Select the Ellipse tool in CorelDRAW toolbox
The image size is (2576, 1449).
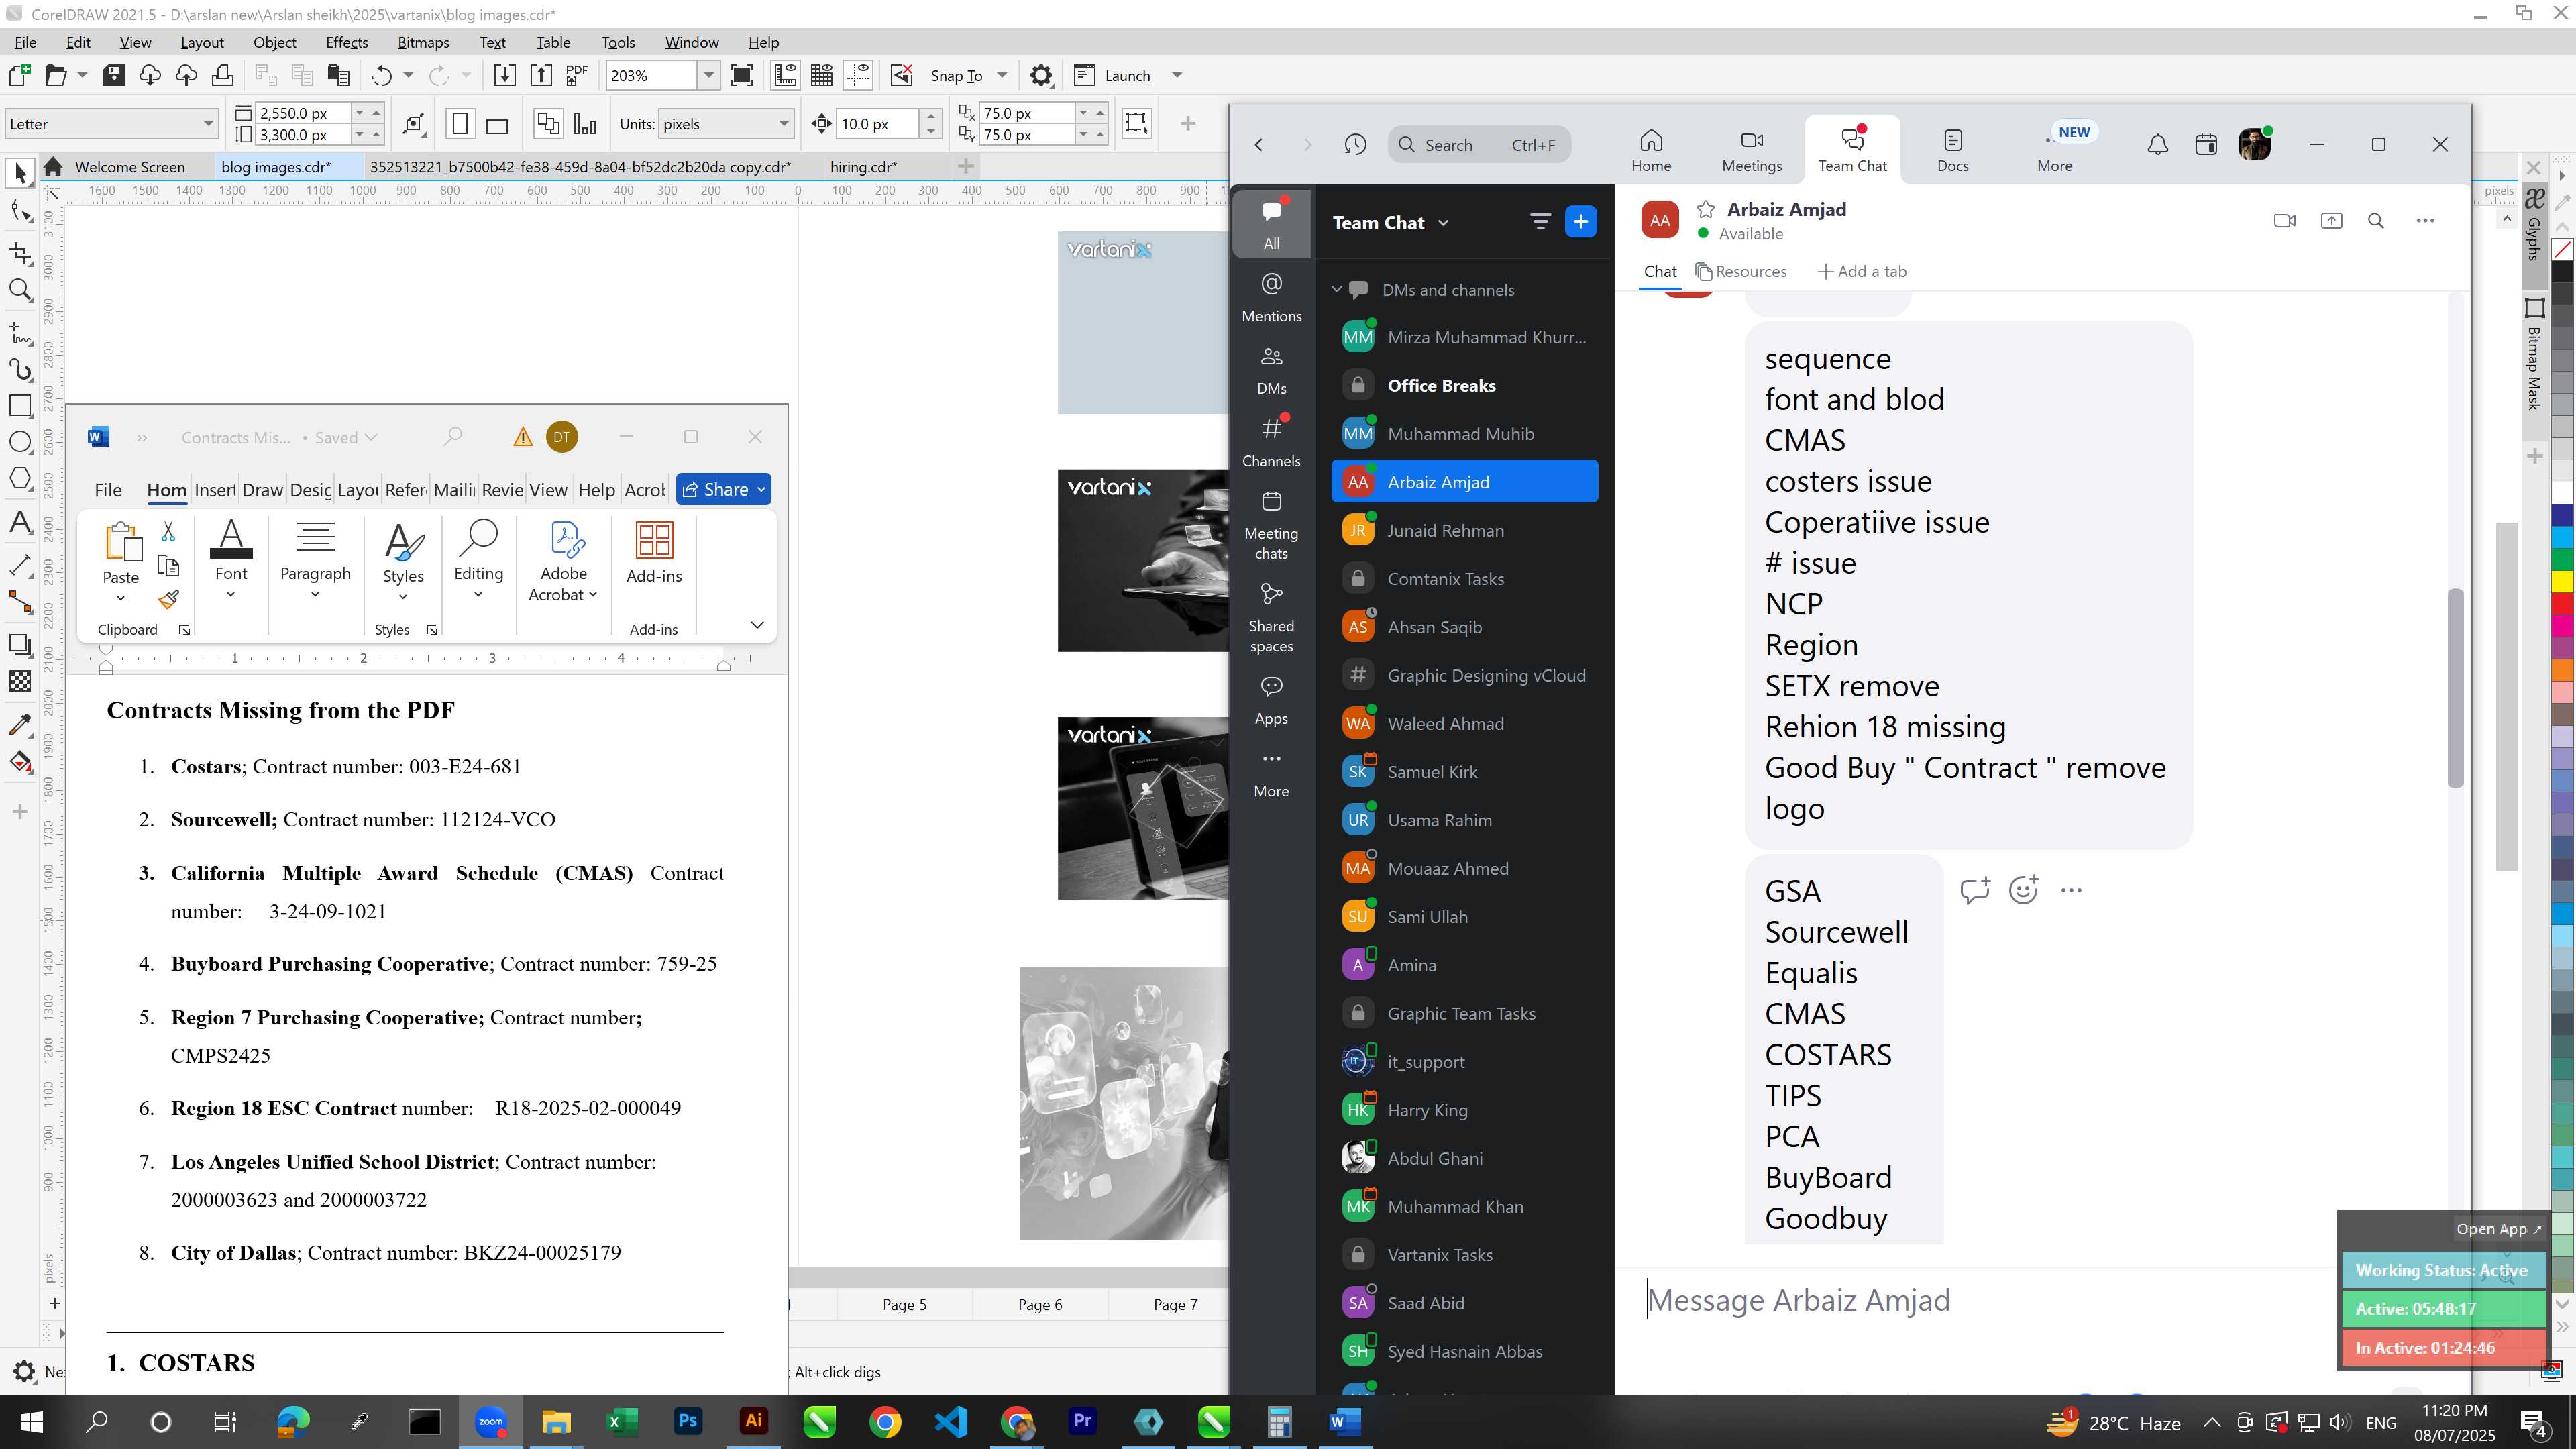pos(20,442)
